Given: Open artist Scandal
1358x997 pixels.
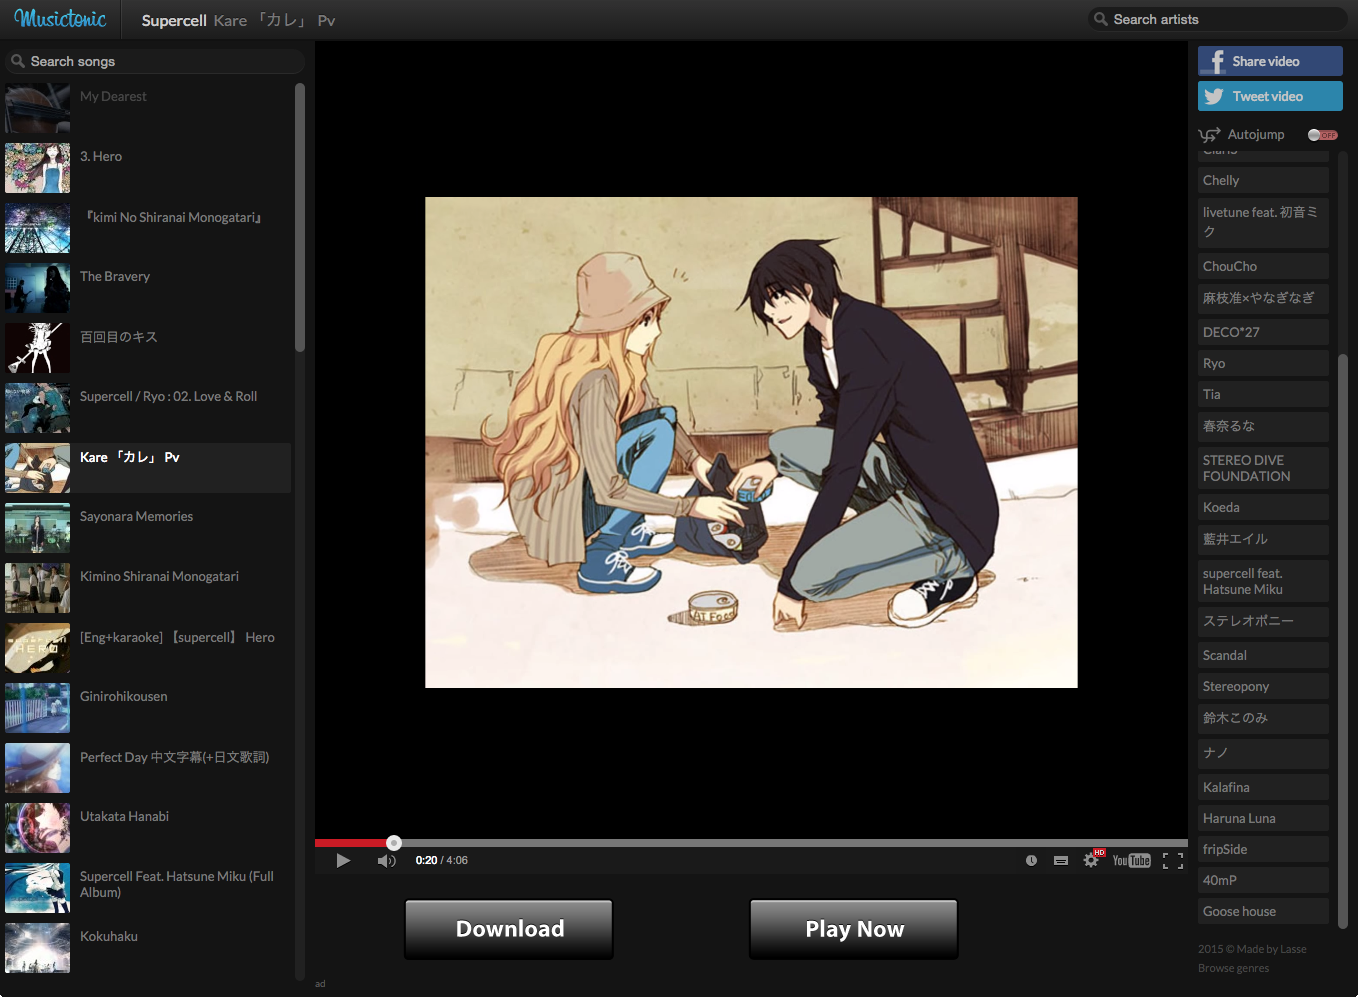Looking at the screenshot, I should click(1263, 655).
